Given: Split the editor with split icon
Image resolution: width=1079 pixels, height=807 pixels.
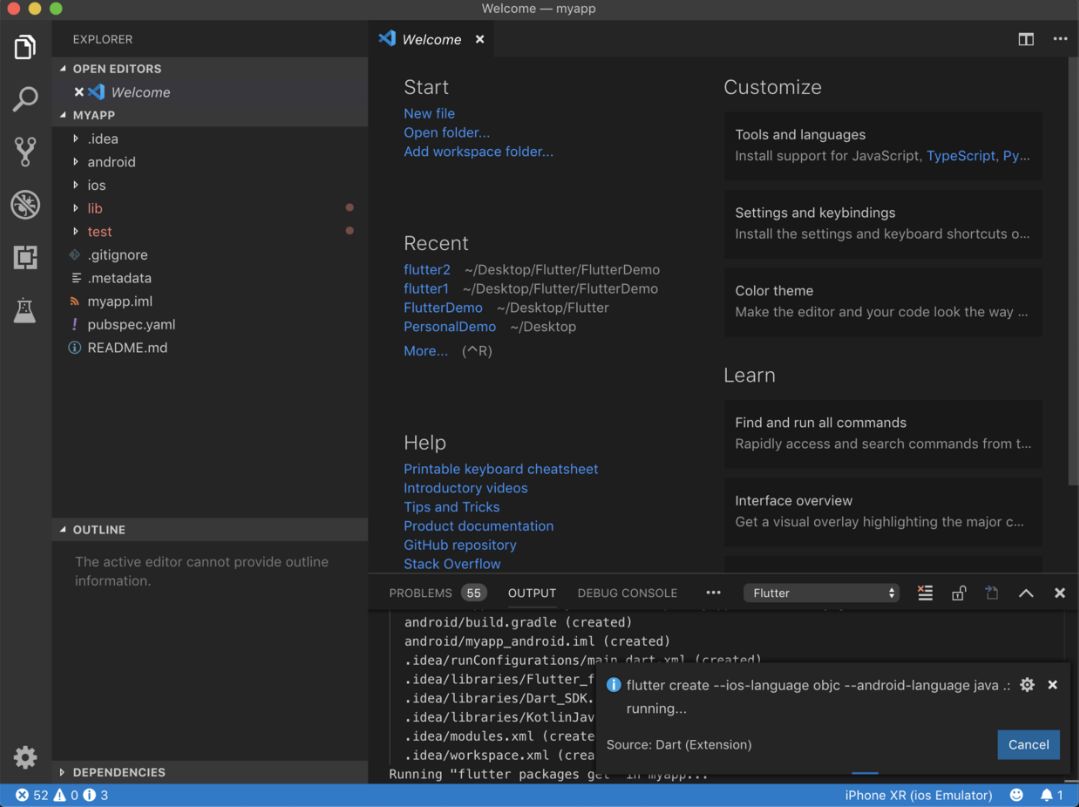Looking at the screenshot, I should click(1026, 39).
